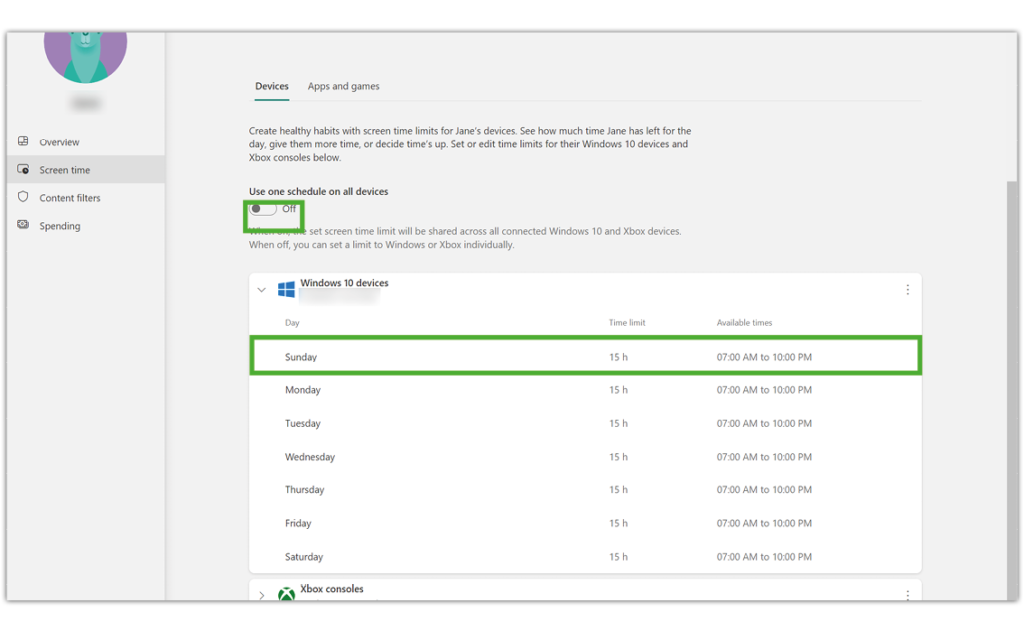Click the Spending sidebar icon
Viewport: 1024px width, 640px height.
point(23,225)
